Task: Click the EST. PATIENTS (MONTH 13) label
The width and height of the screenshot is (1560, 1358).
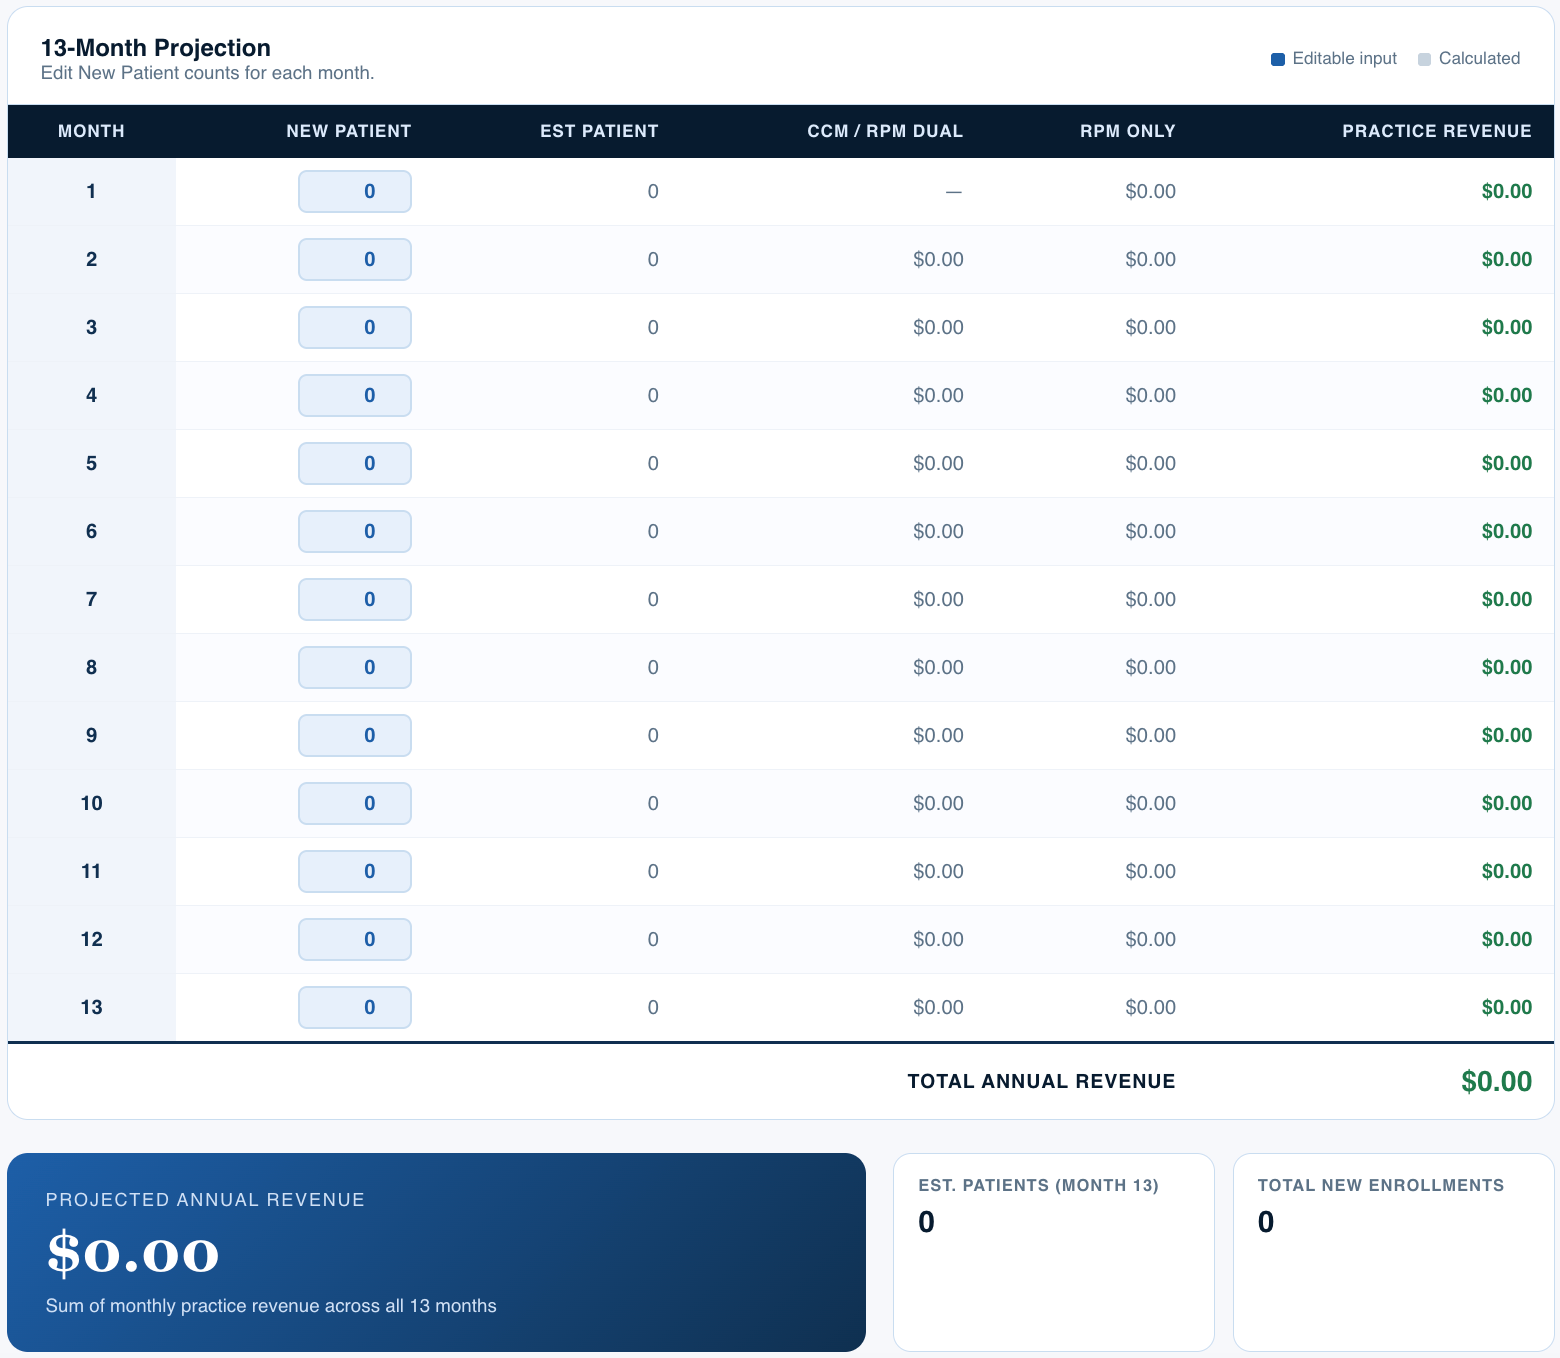Action: point(1038,1185)
